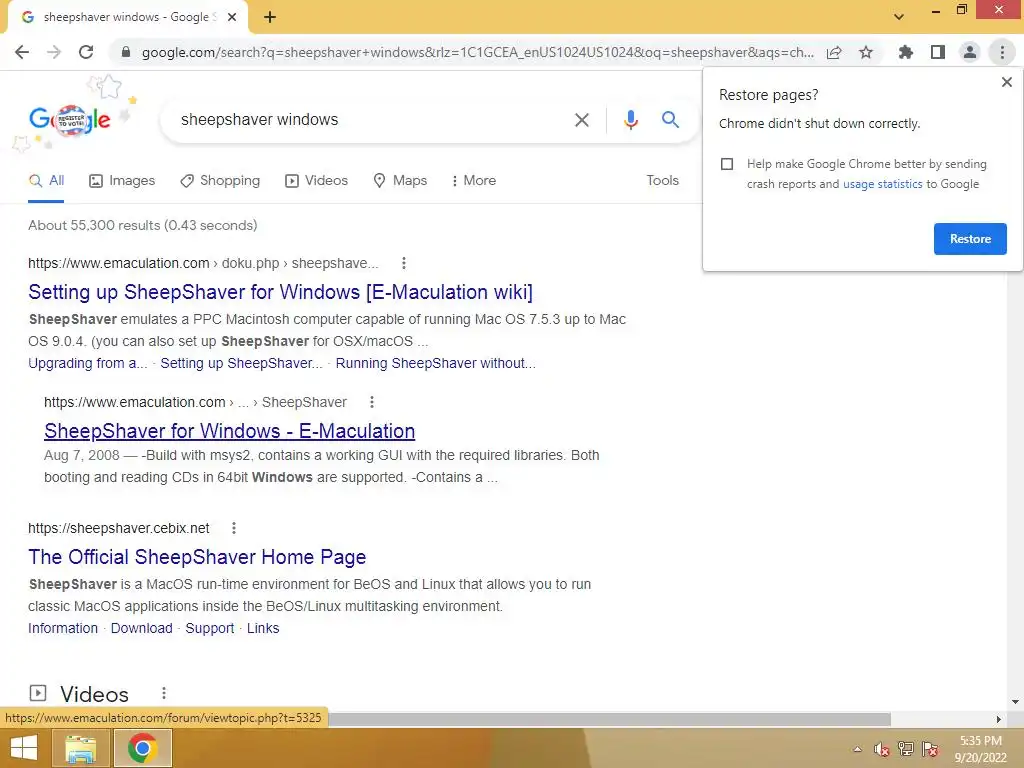View site security lock info
1024x768 pixels.
(126, 52)
